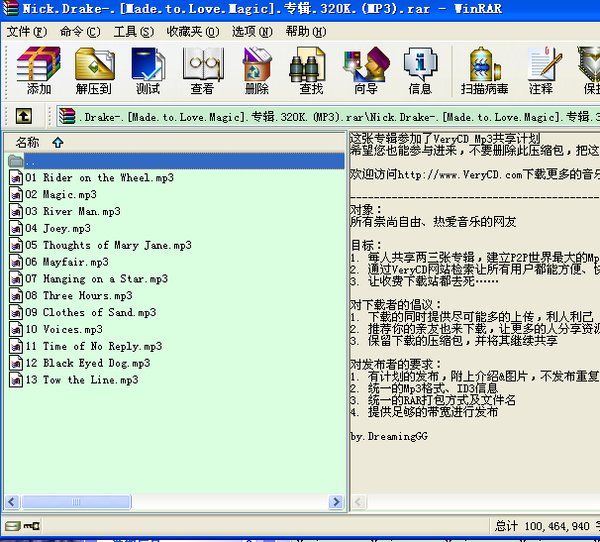Click the http://www.VeryCD.com text in comment
The image size is (600, 542).
point(460,175)
